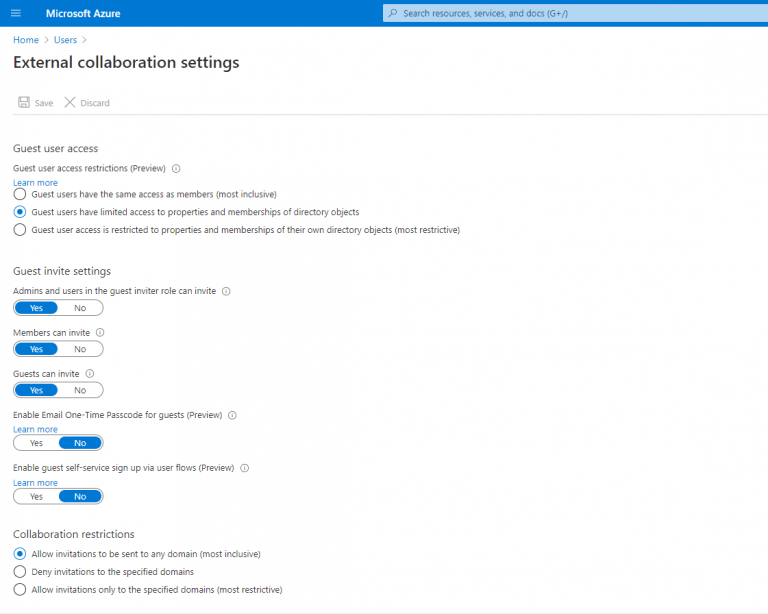Open info icon for guest user access restrictions

pos(176,168)
